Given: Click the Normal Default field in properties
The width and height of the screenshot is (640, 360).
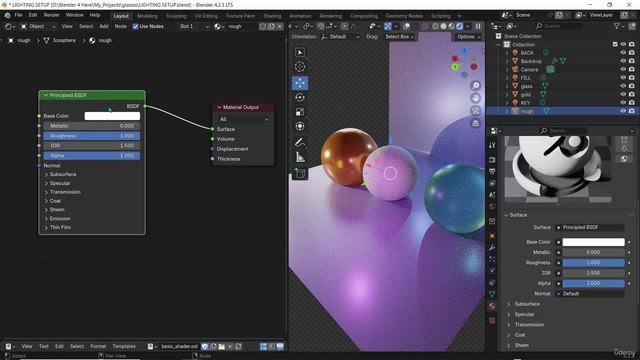Looking at the screenshot, I should click(x=590, y=294).
